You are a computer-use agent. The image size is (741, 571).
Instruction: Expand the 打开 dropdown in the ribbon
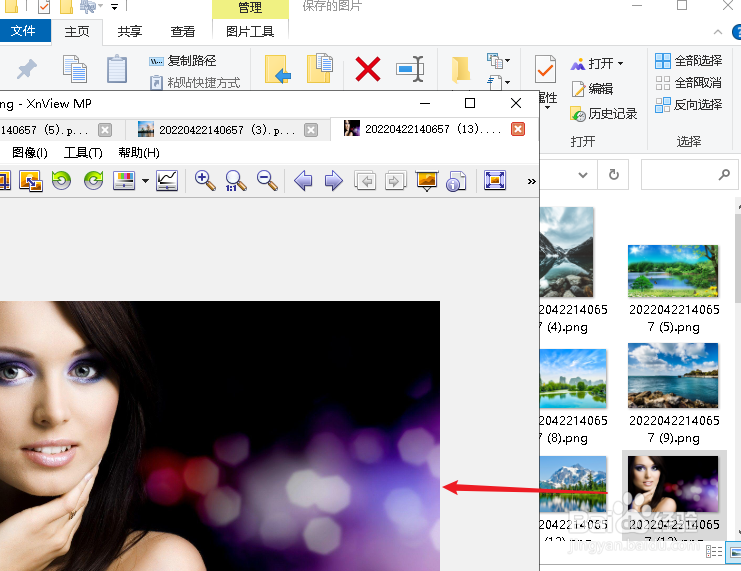[620, 63]
